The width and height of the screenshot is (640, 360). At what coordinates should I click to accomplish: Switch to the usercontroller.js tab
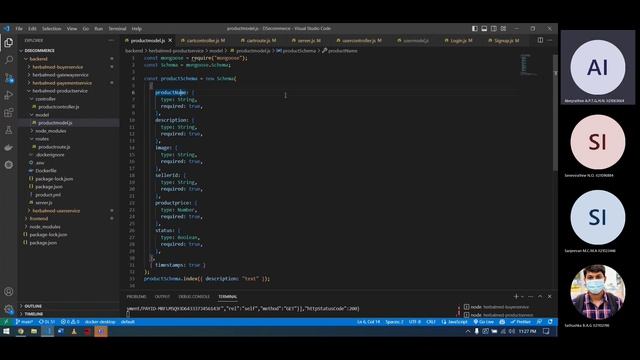click(x=359, y=40)
